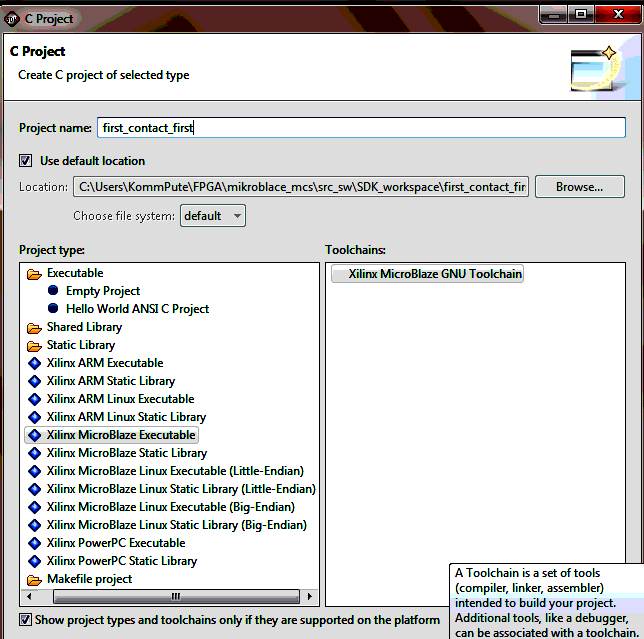Viewport: 644px width, 639px height.
Task: Select Xilinx MicroBlaze Linux Static Library (Big-Endian)
Action: click(x=177, y=525)
